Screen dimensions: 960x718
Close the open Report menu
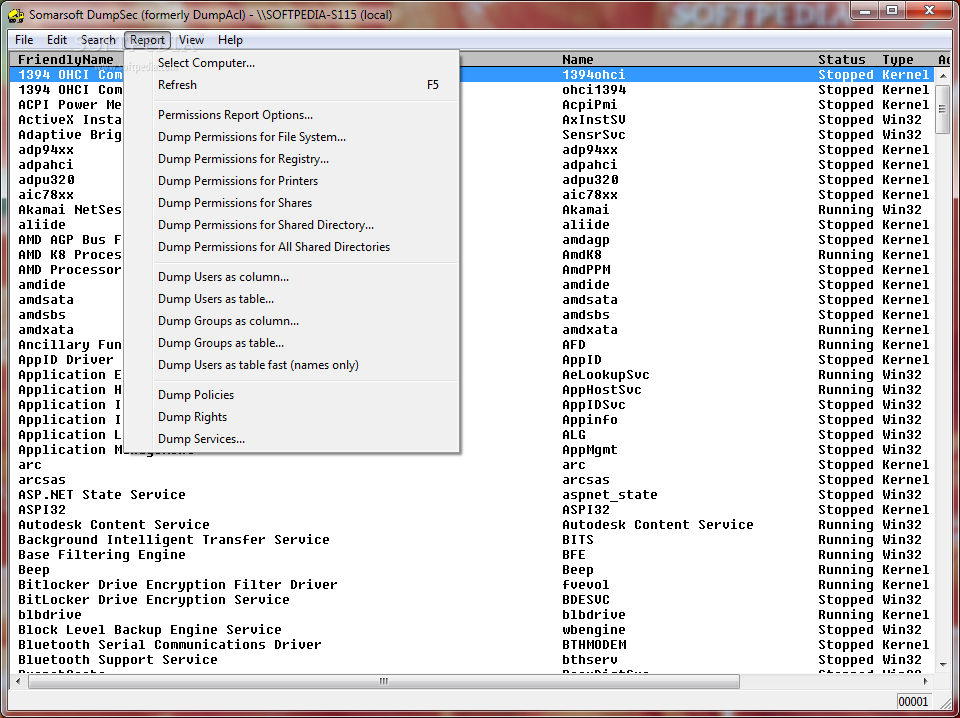[148, 40]
